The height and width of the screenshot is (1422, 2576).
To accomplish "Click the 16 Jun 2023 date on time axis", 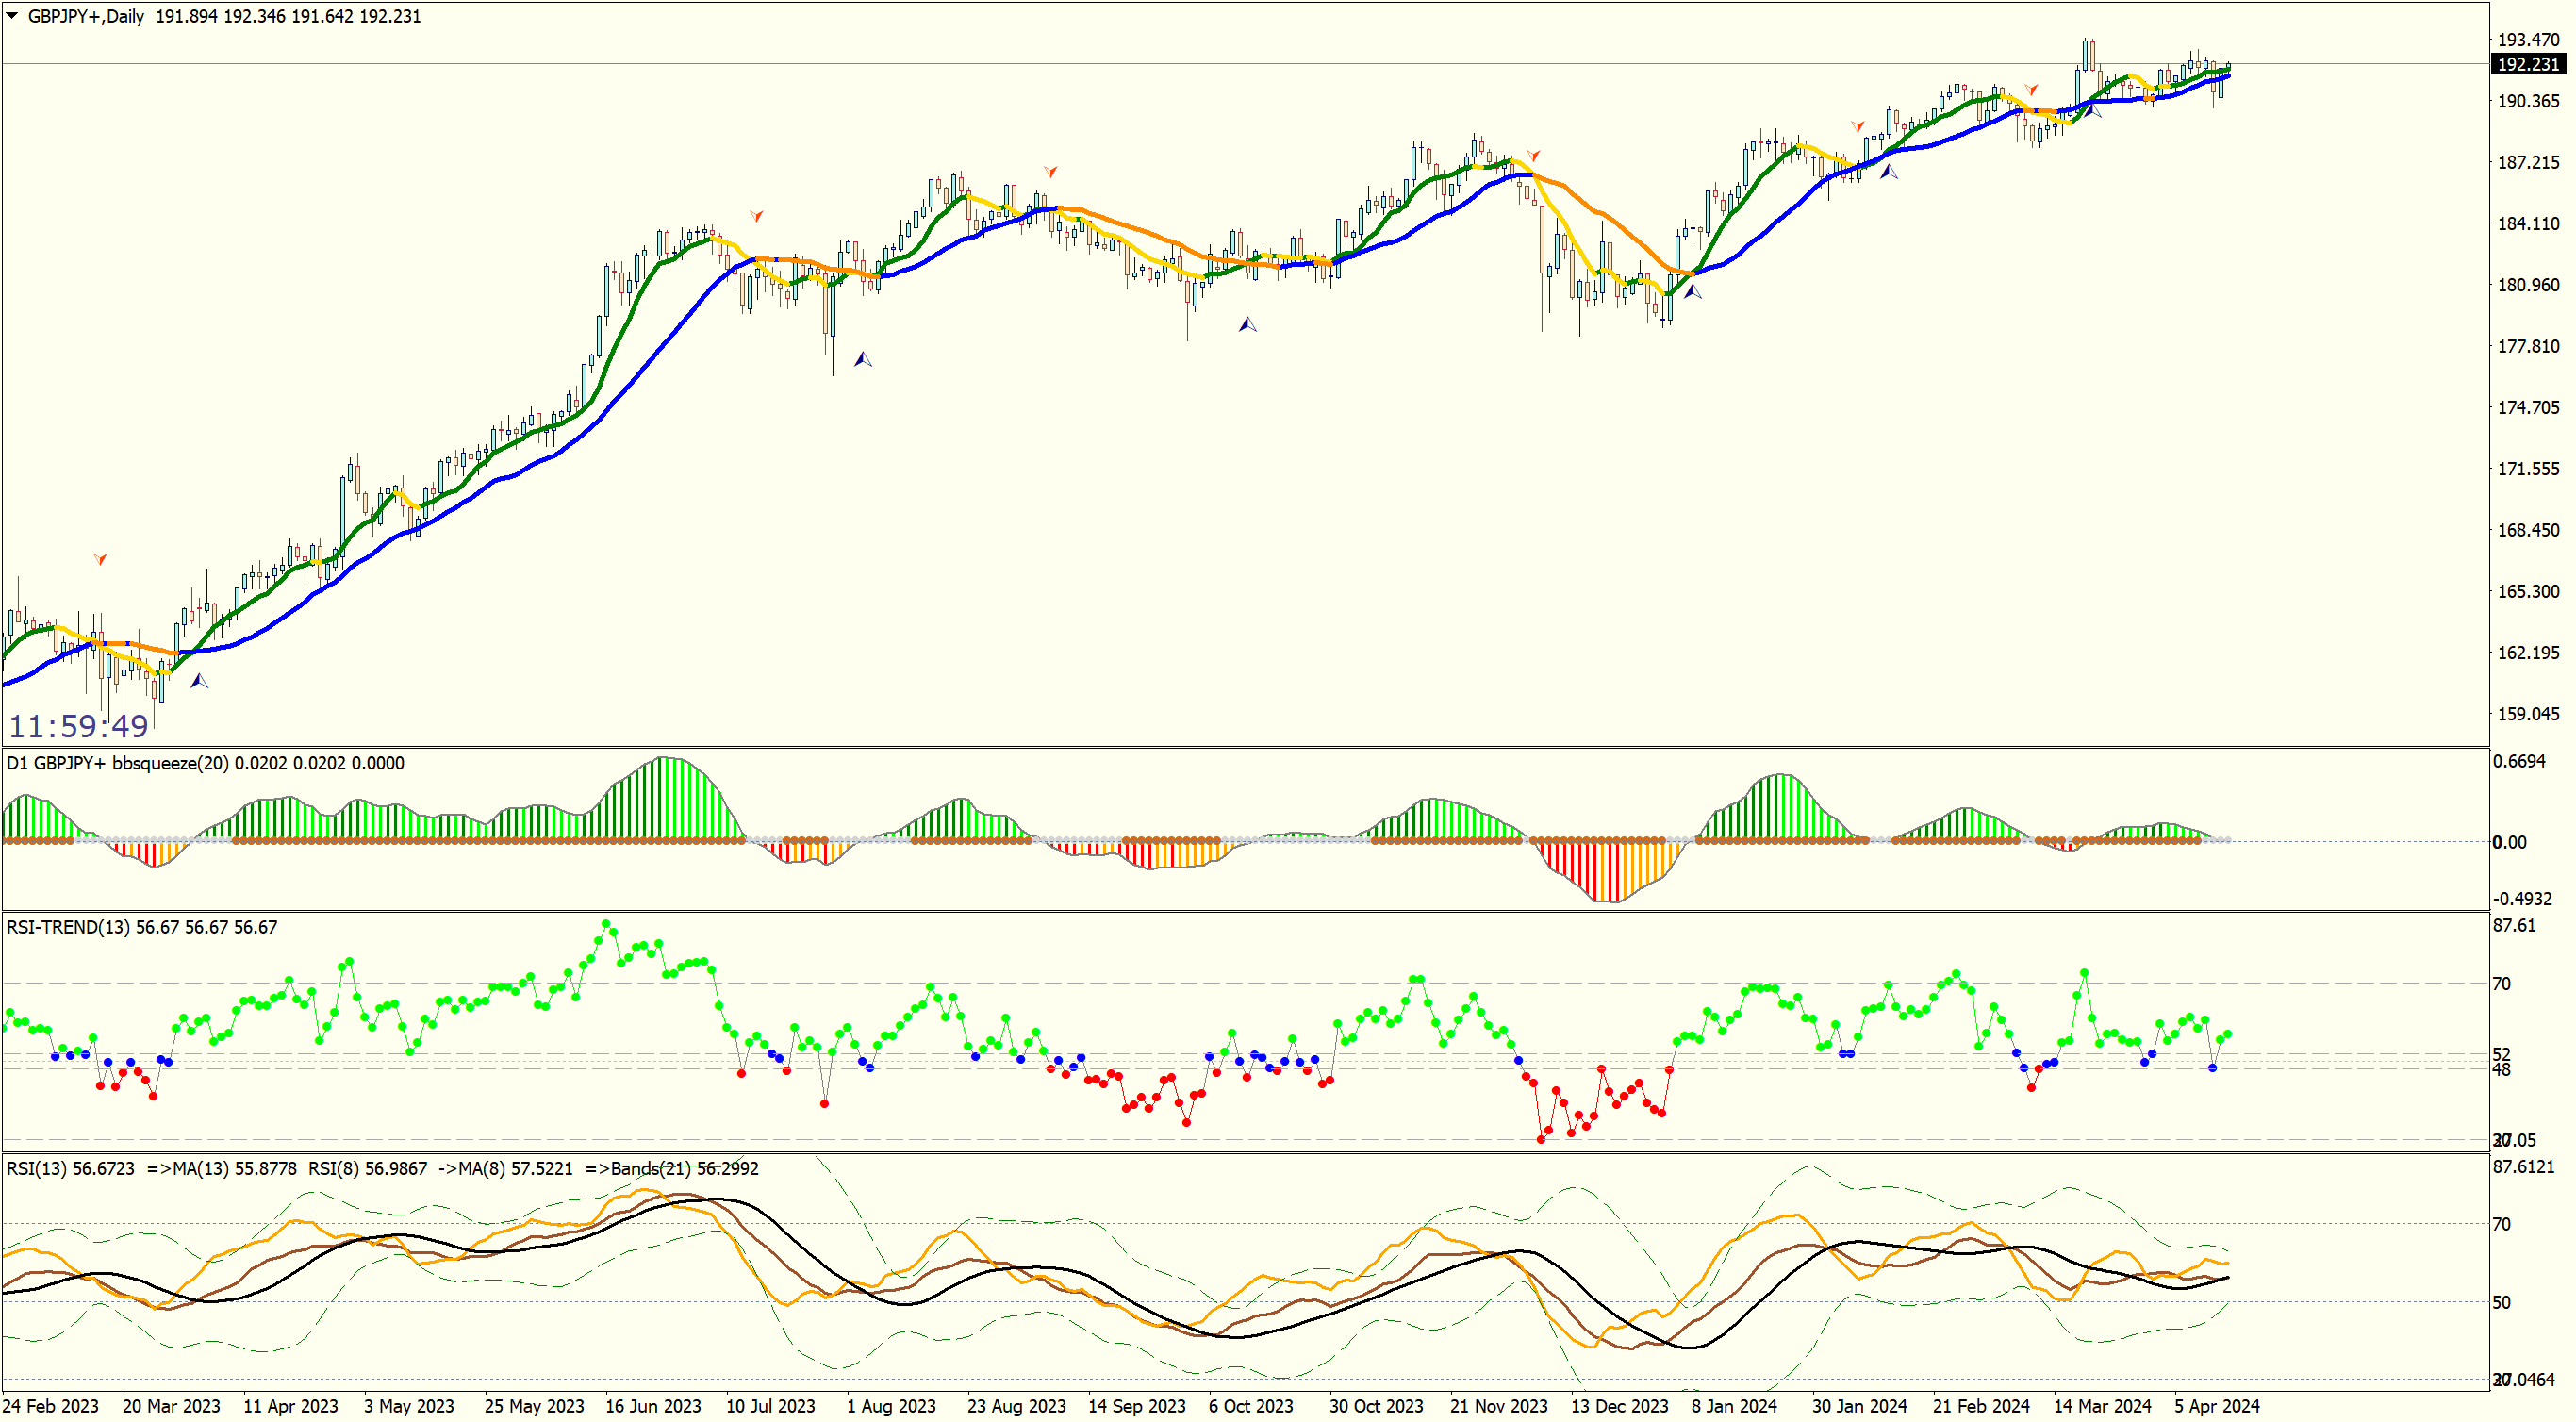I will point(653,1406).
